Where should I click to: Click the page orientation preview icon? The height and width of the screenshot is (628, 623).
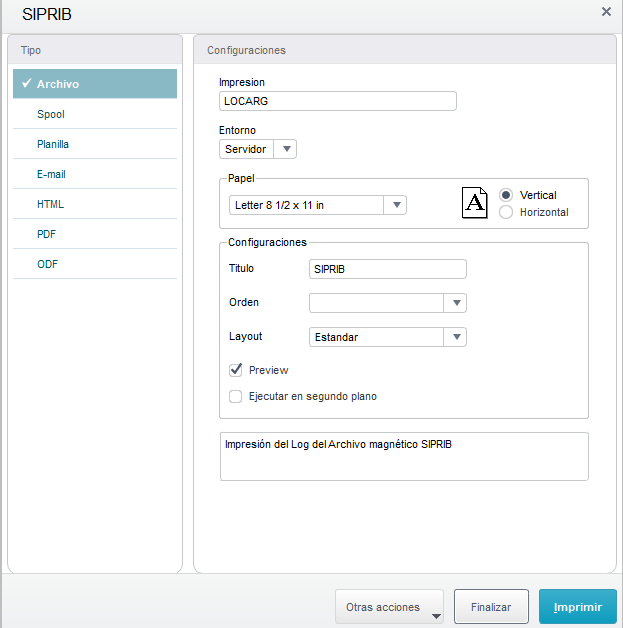point(474,203)
